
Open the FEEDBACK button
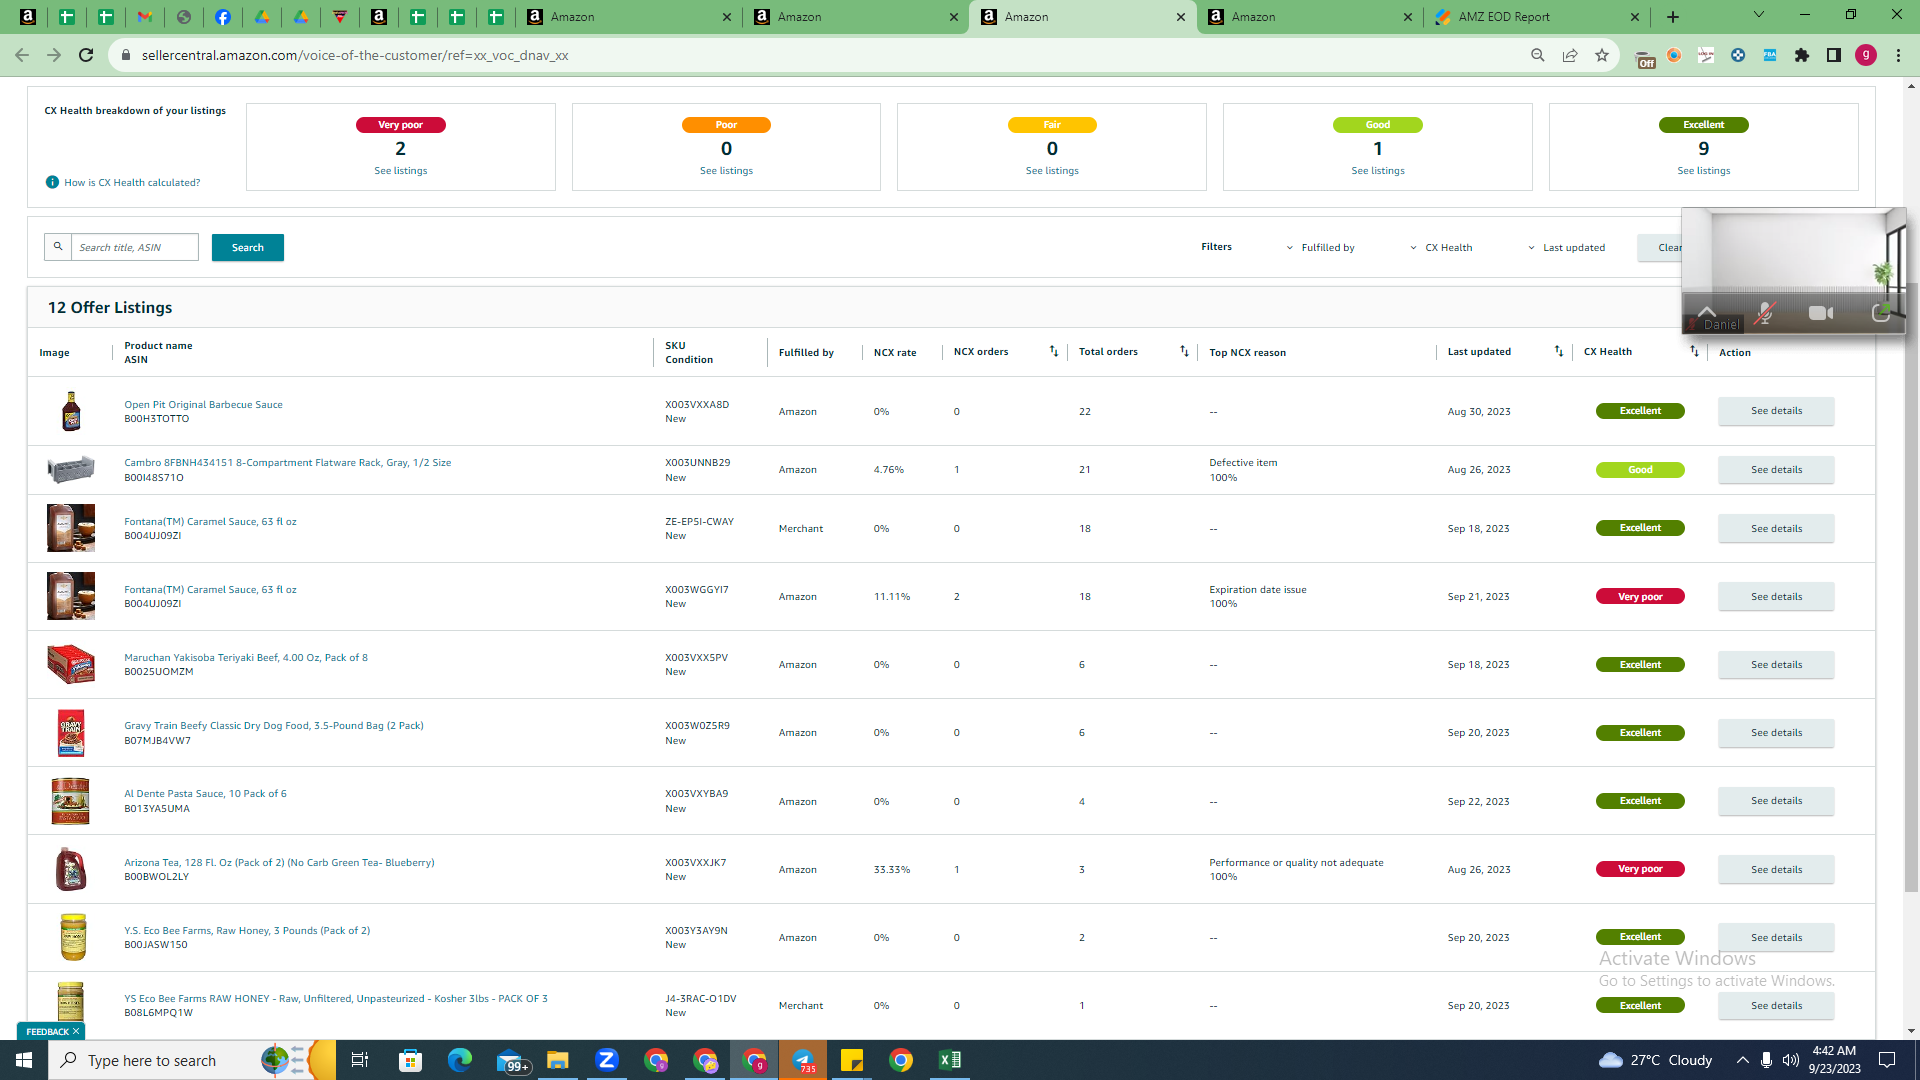(x=47, y=1031)
